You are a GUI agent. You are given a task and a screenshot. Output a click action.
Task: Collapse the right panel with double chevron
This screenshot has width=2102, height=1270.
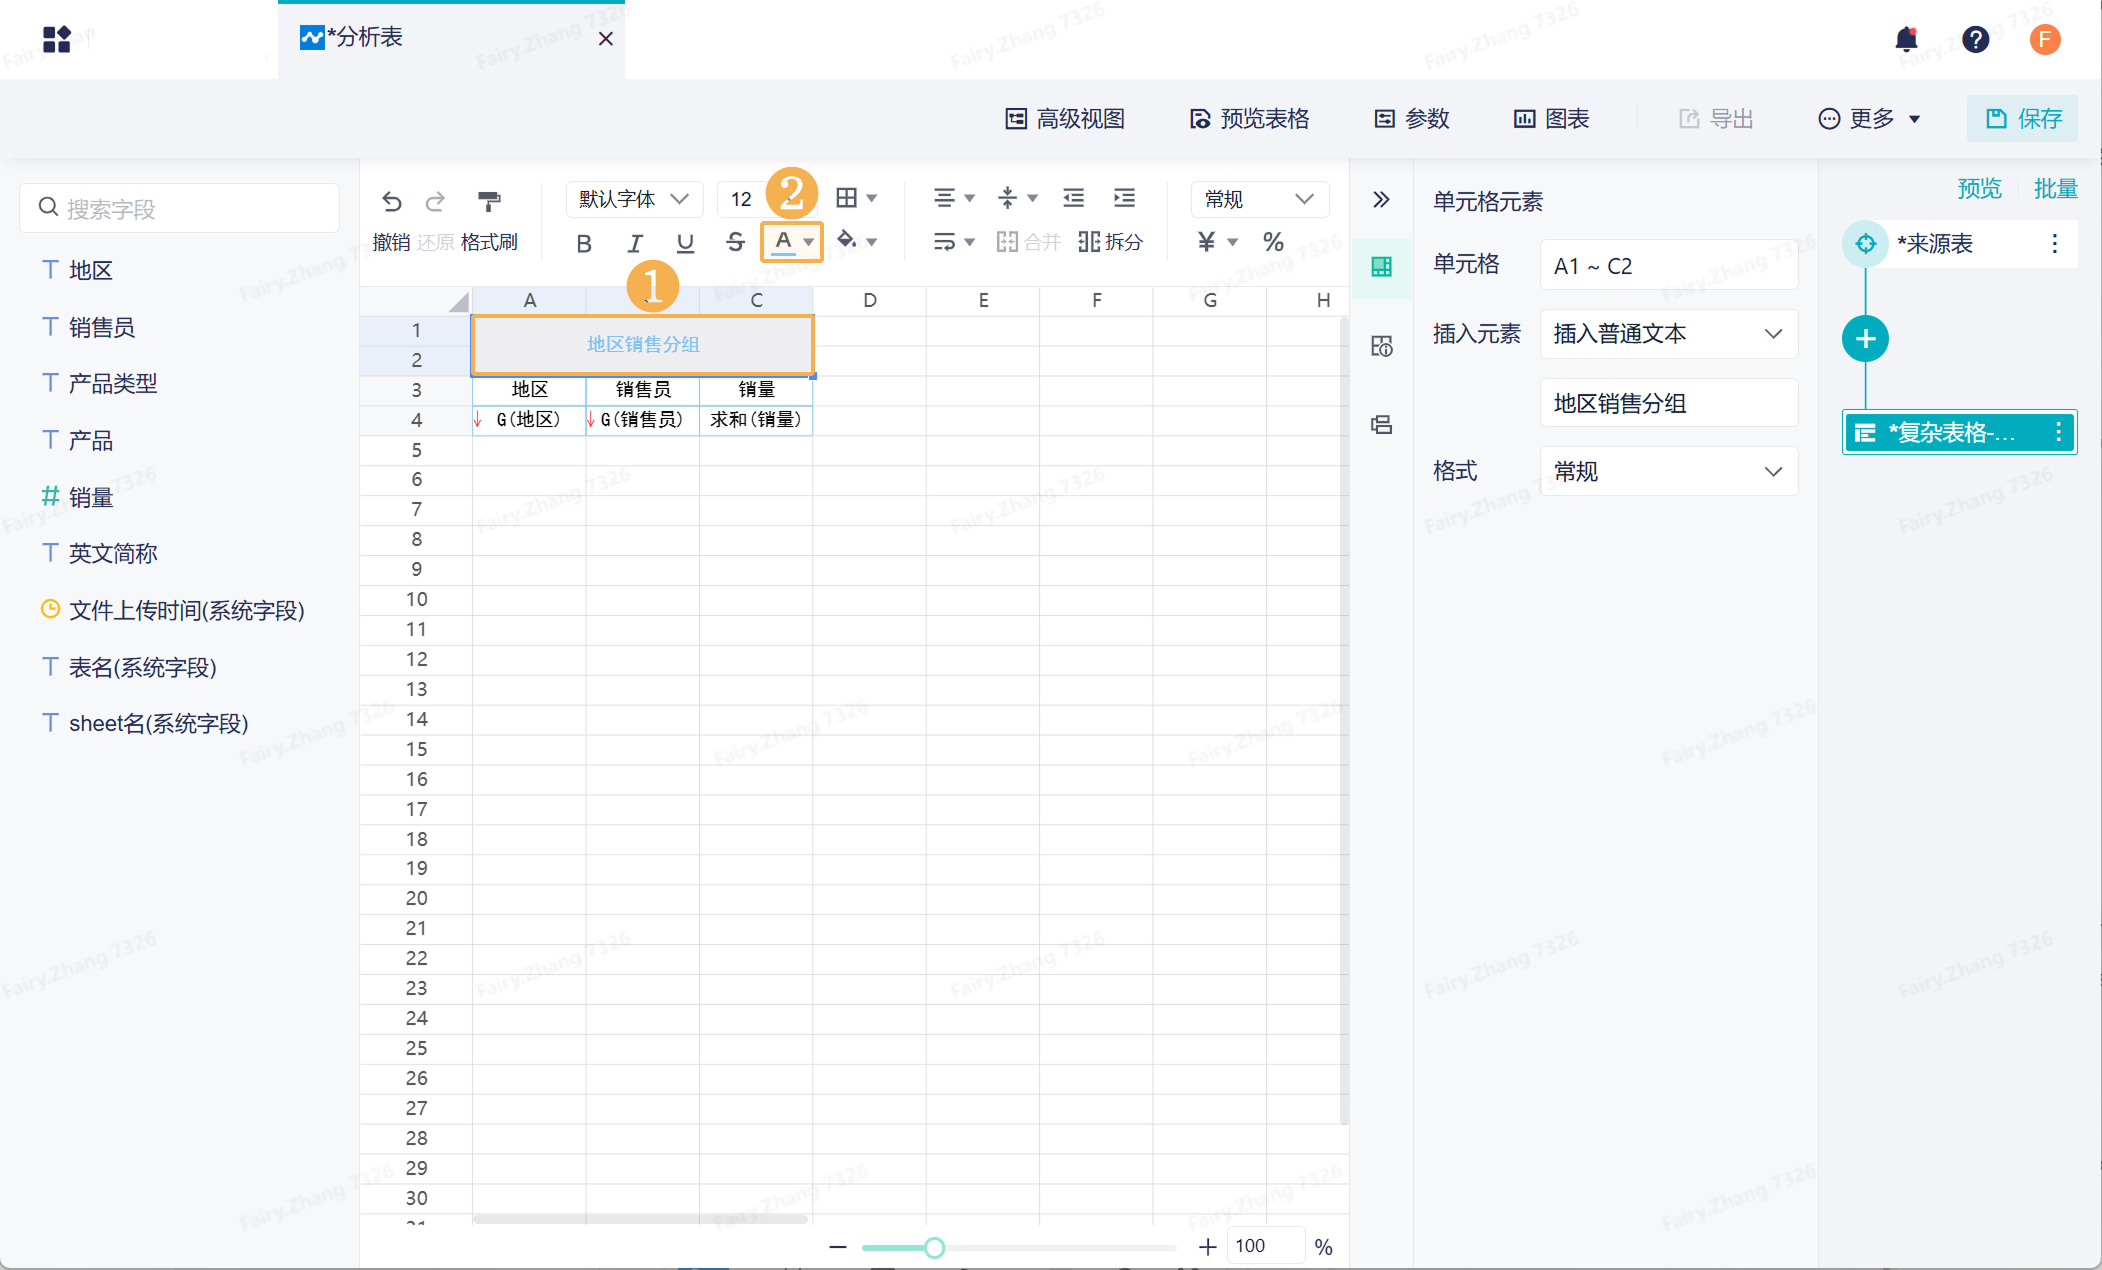[x=1381, y=199]
